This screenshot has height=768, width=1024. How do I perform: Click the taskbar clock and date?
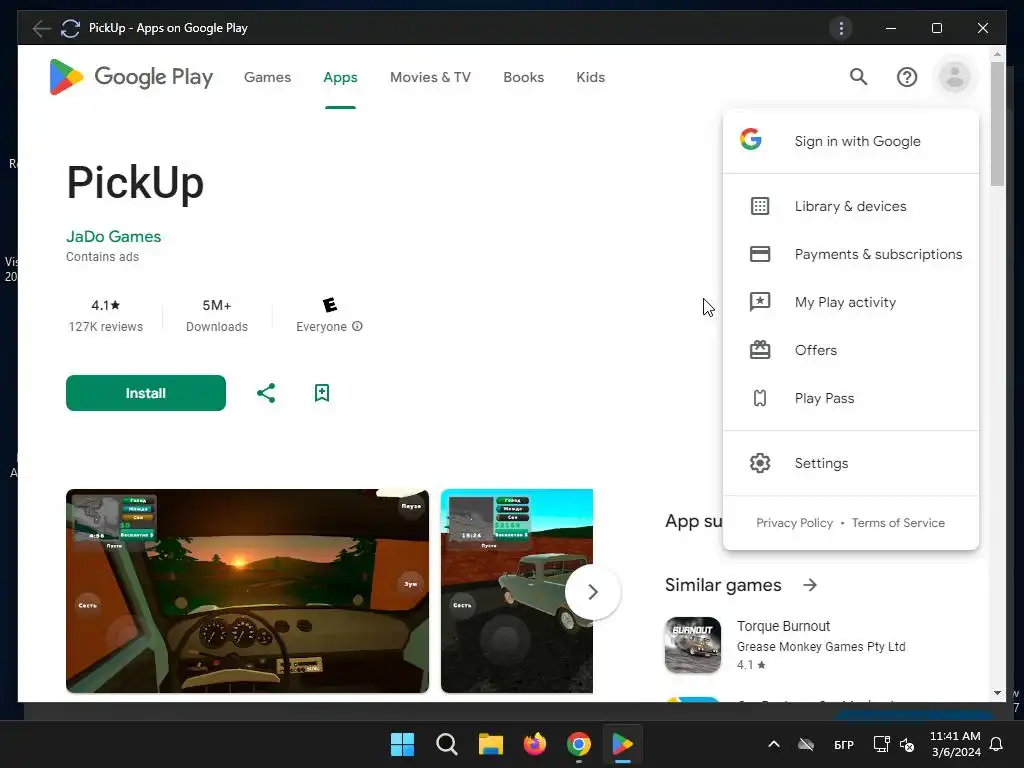[955, 744]
